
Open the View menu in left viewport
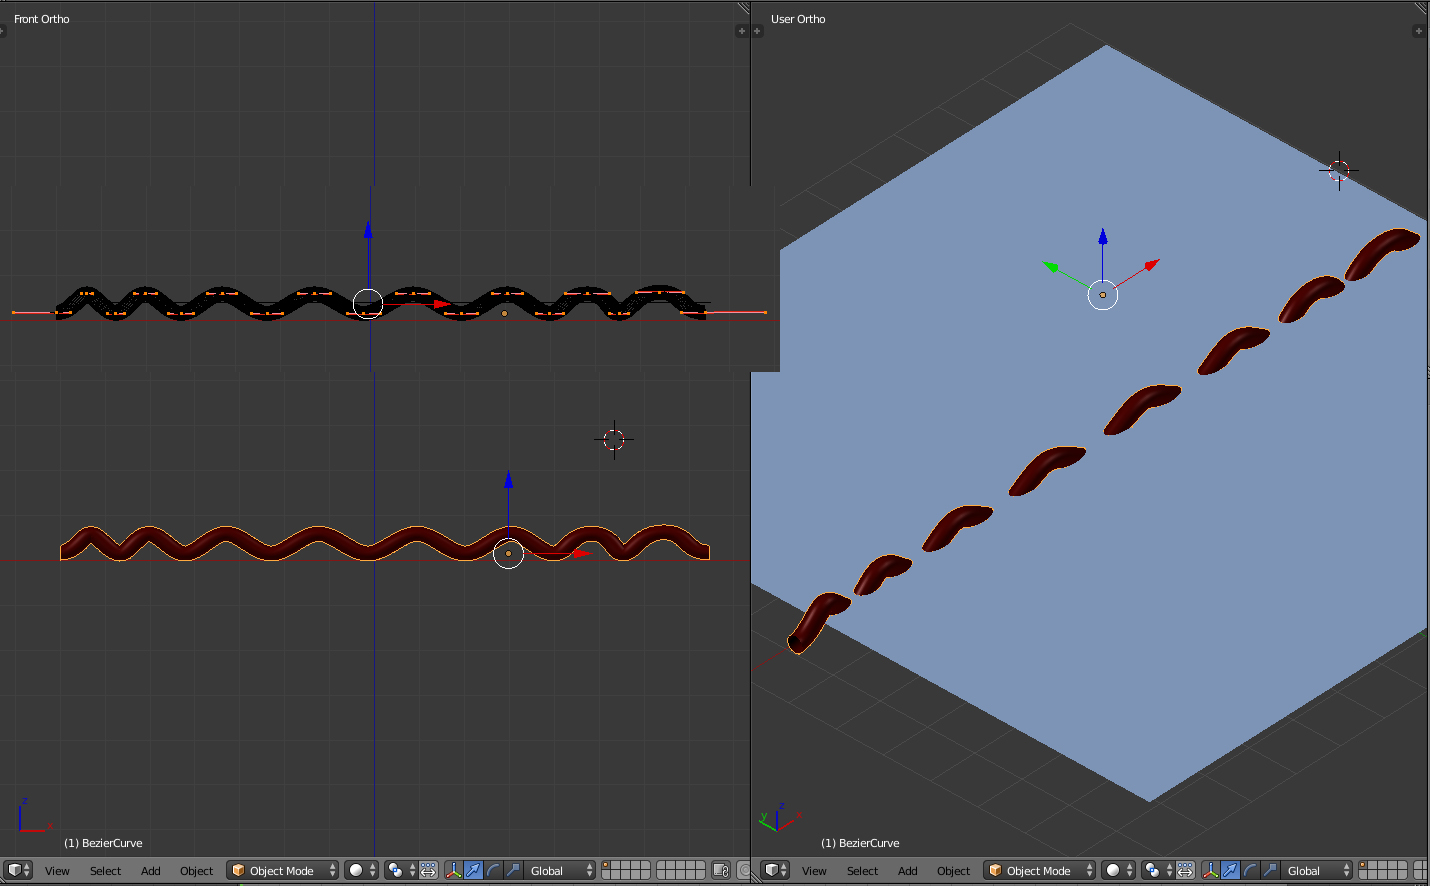57,870
